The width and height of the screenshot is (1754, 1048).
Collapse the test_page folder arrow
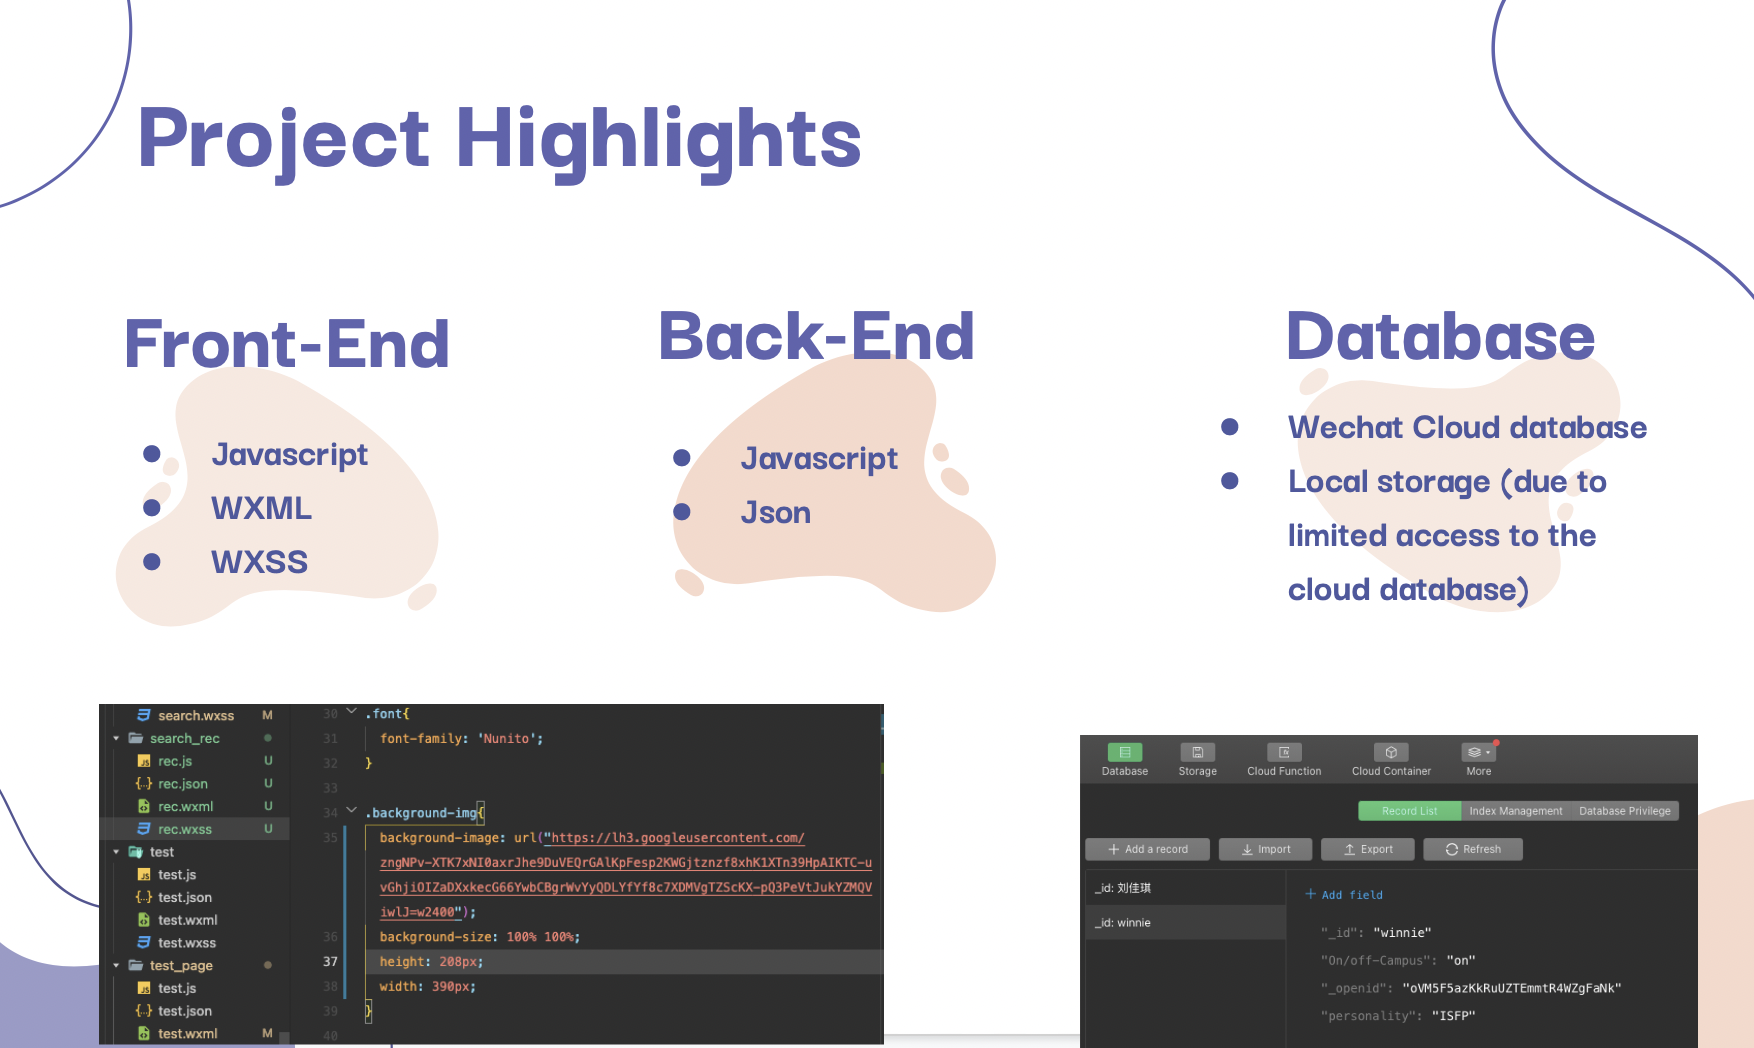pos(116,966)
